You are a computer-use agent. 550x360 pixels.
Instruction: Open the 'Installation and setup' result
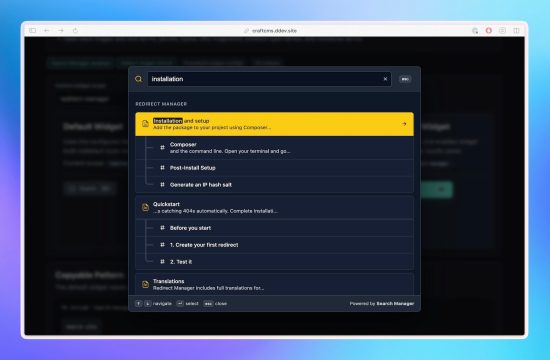click(x=274, y=124)
